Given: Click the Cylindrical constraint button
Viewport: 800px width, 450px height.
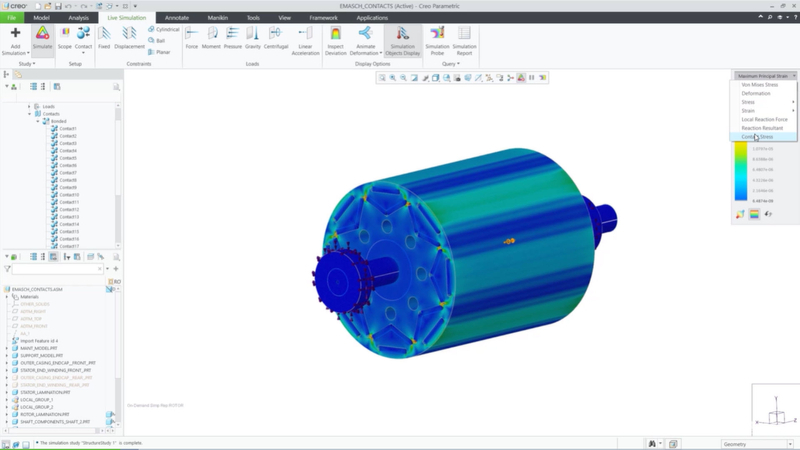Looking at the screenshot, I should tap(163, 30).
